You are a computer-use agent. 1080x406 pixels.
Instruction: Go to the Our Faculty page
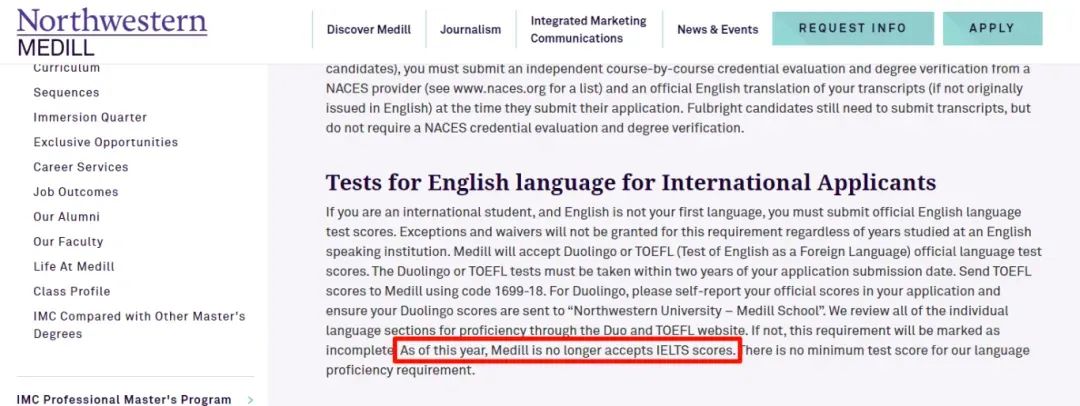(67, 242)
